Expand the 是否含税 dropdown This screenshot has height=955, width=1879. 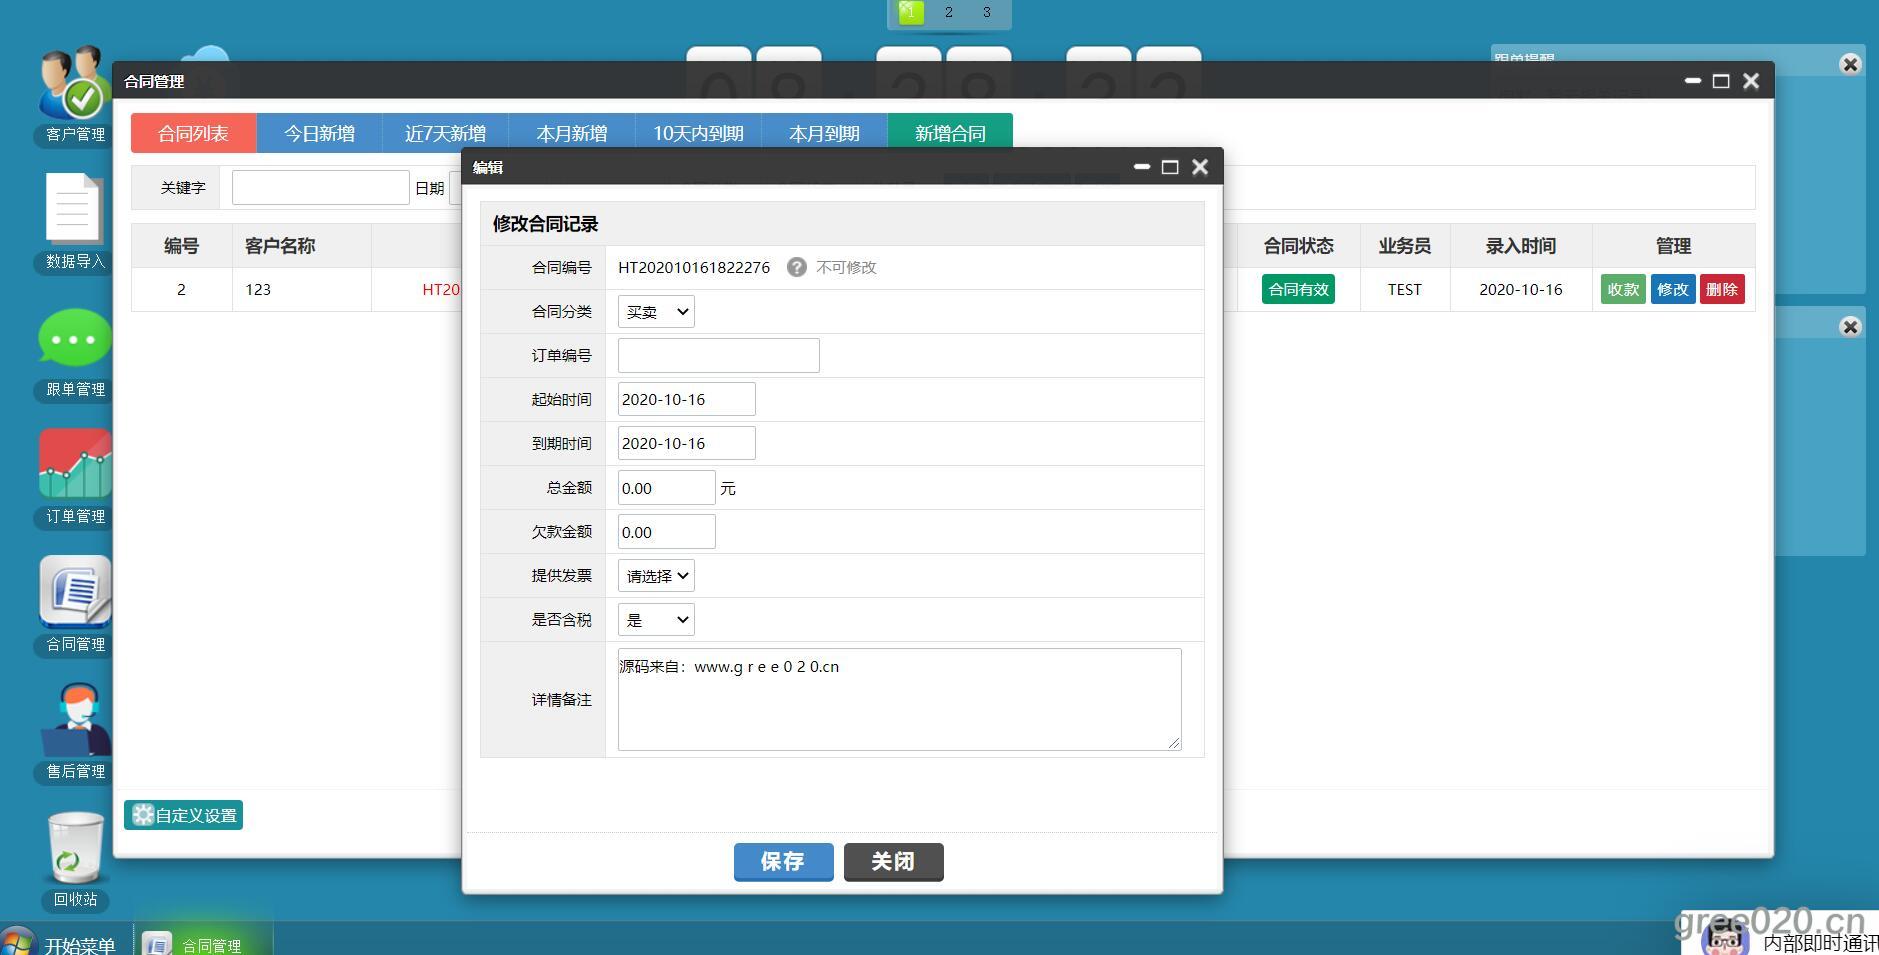pyautogui.click(x=656, y=620)
